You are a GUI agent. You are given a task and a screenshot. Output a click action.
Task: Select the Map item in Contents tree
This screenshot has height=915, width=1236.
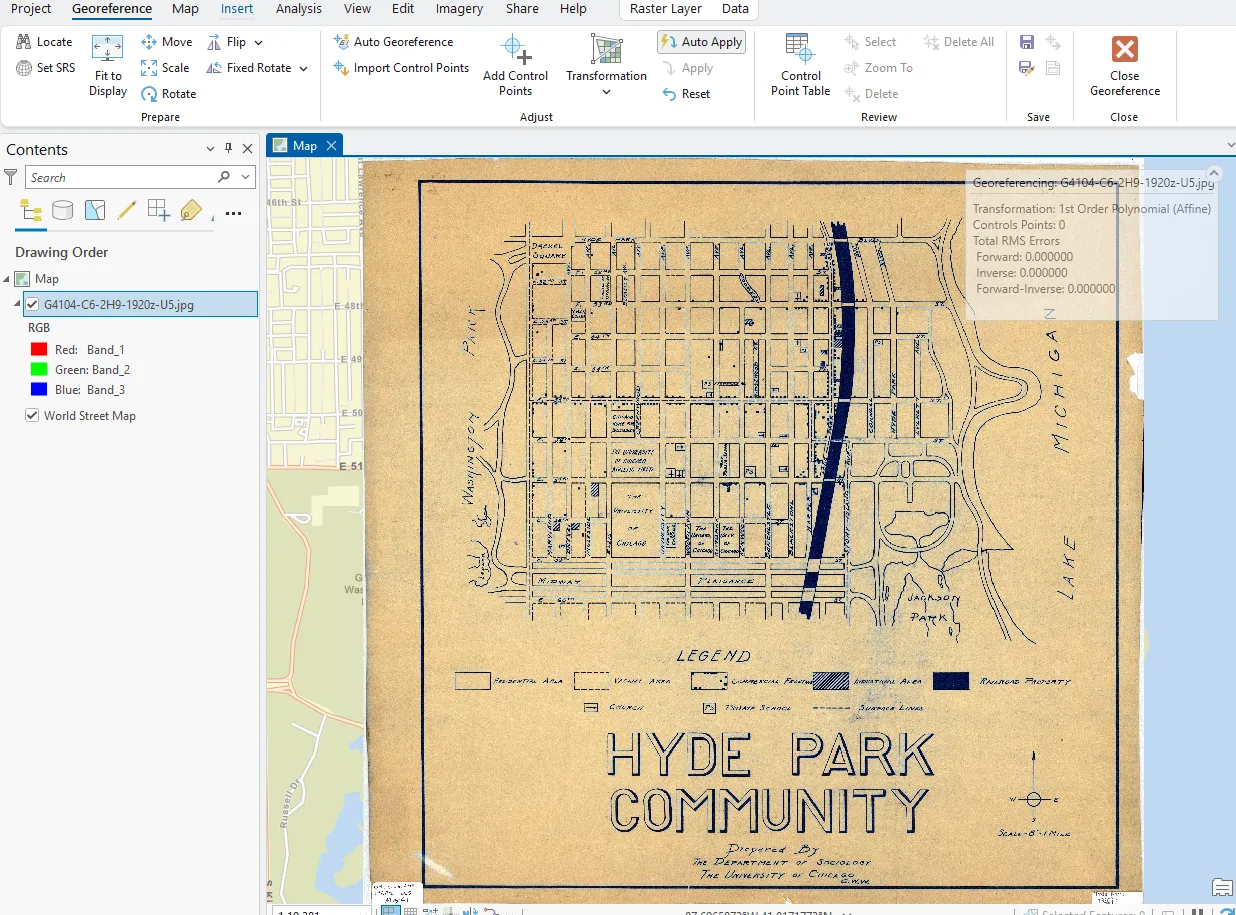click(47, 279)
